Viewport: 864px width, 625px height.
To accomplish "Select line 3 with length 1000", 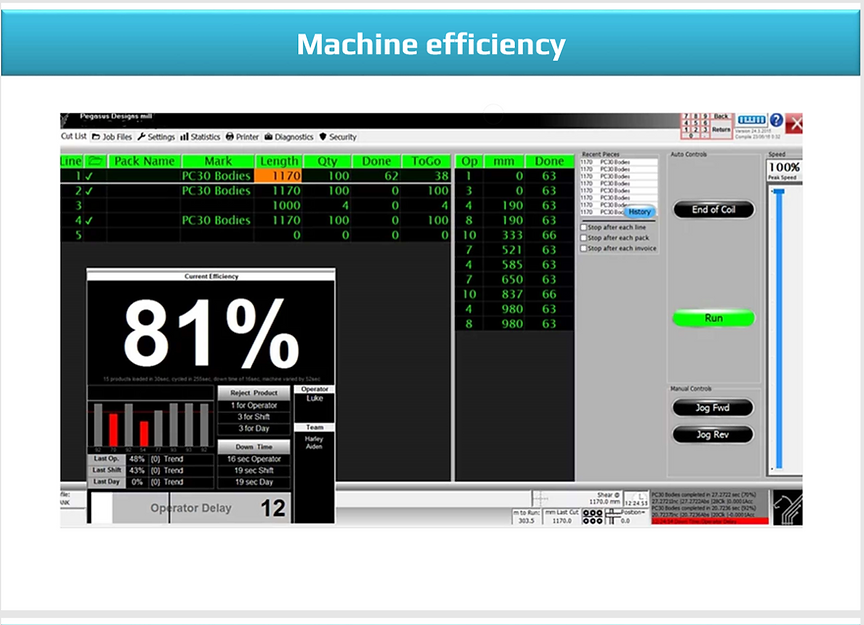I will [255, 206].
